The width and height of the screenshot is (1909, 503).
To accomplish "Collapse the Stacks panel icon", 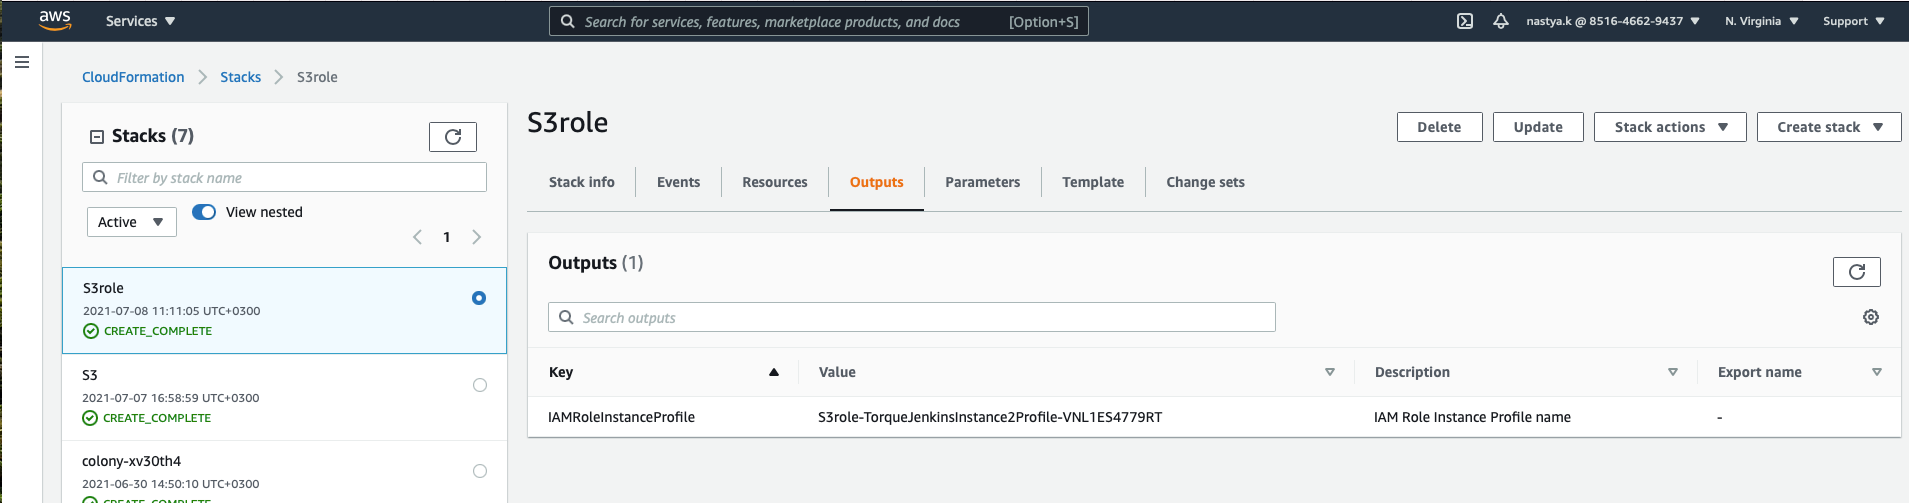I will tap(97, 137).
